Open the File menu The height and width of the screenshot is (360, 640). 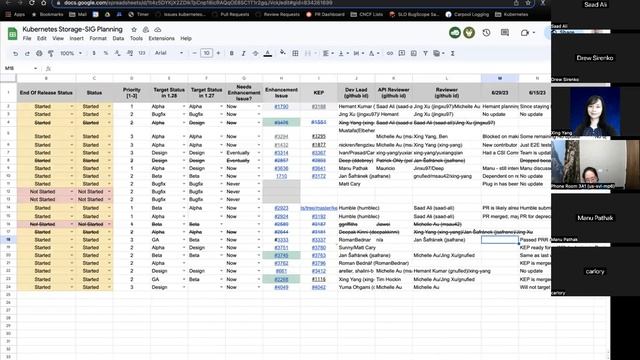coord(27,38)
